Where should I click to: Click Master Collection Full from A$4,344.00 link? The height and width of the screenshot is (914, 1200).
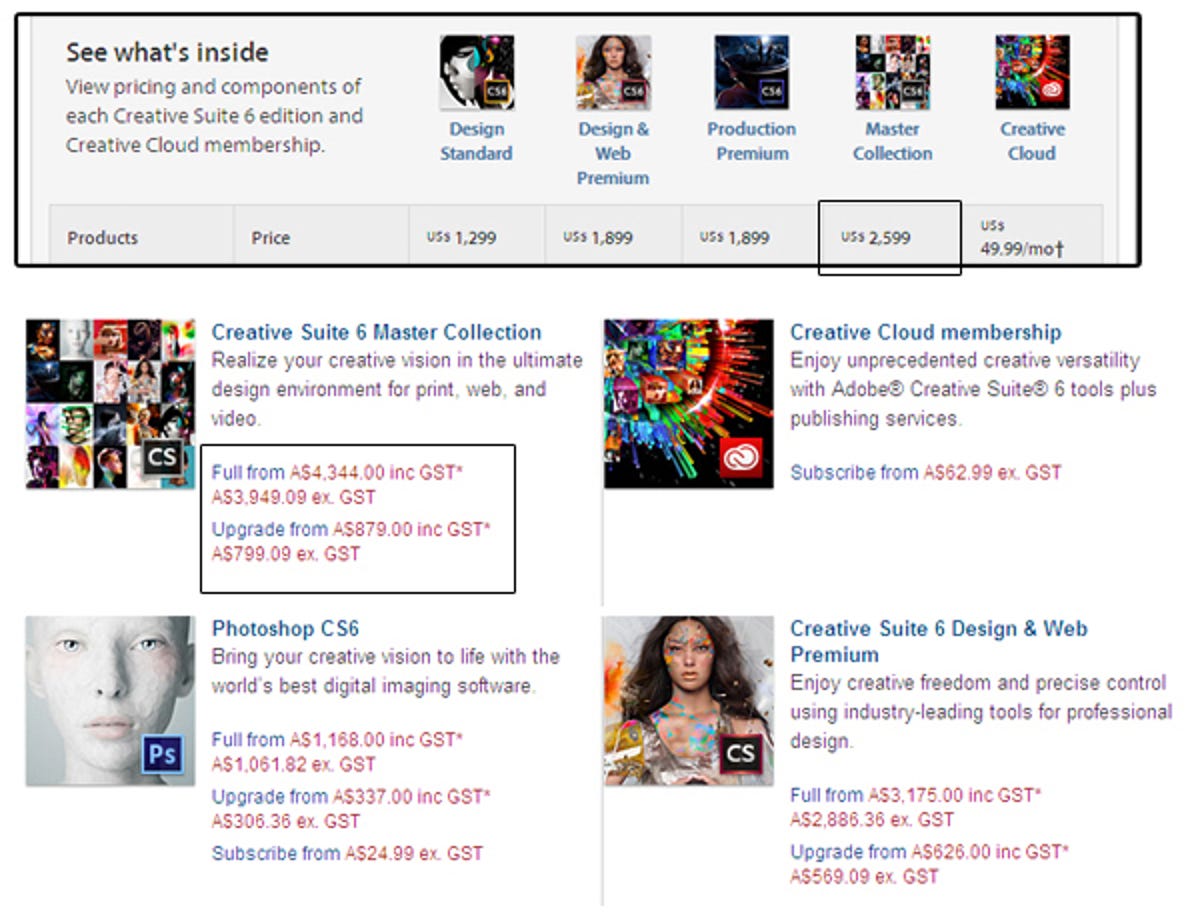pos(337,472)
